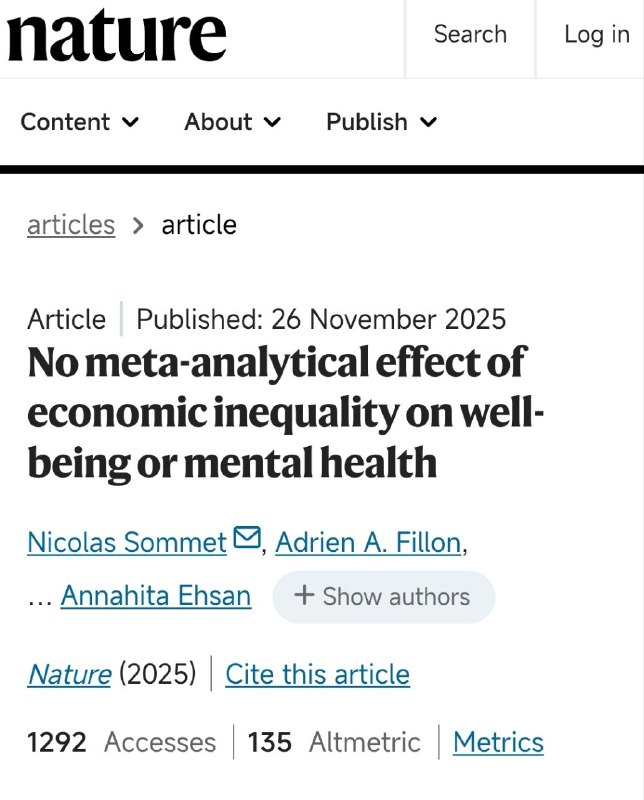The image size is (644, 800).
Task: Open the About dropdown
Action: tap(232, 122)
